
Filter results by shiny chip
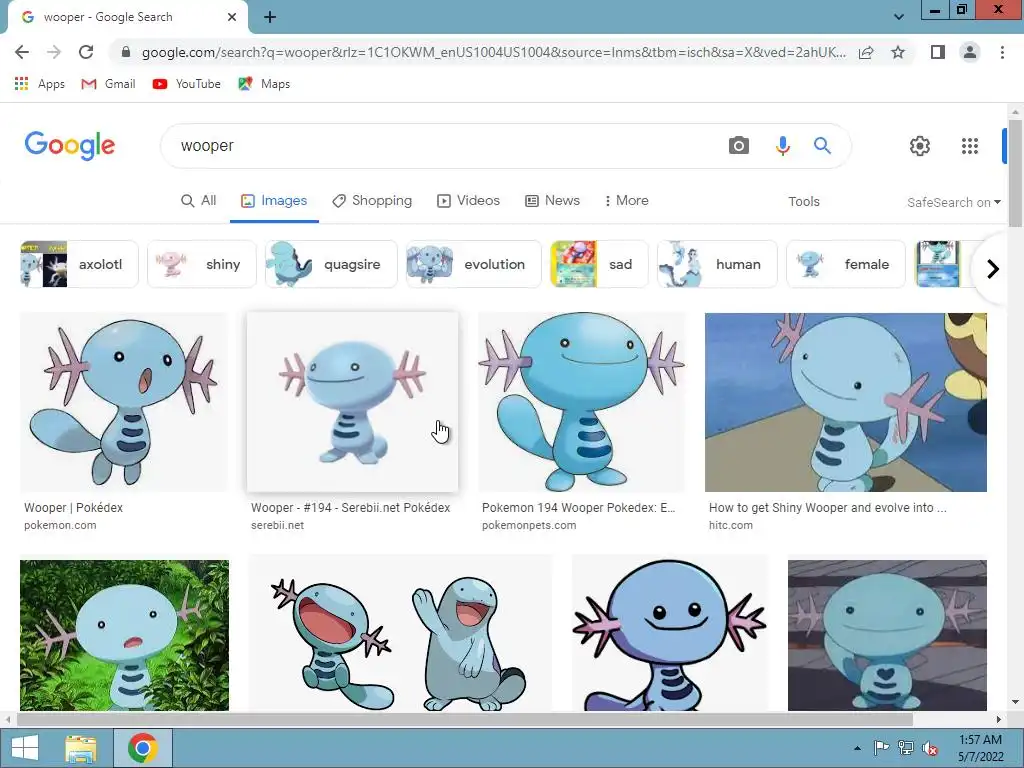tap(202, 264)
